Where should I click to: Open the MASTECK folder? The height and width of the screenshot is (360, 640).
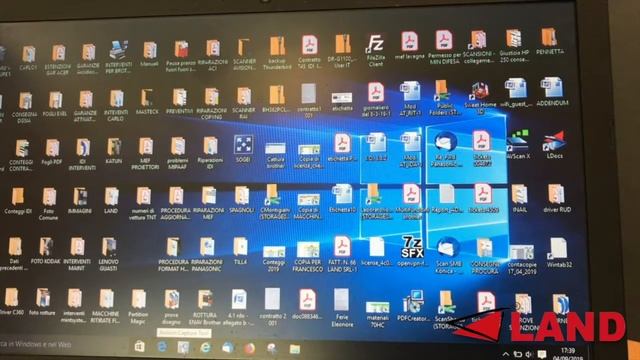pos(147,98)
